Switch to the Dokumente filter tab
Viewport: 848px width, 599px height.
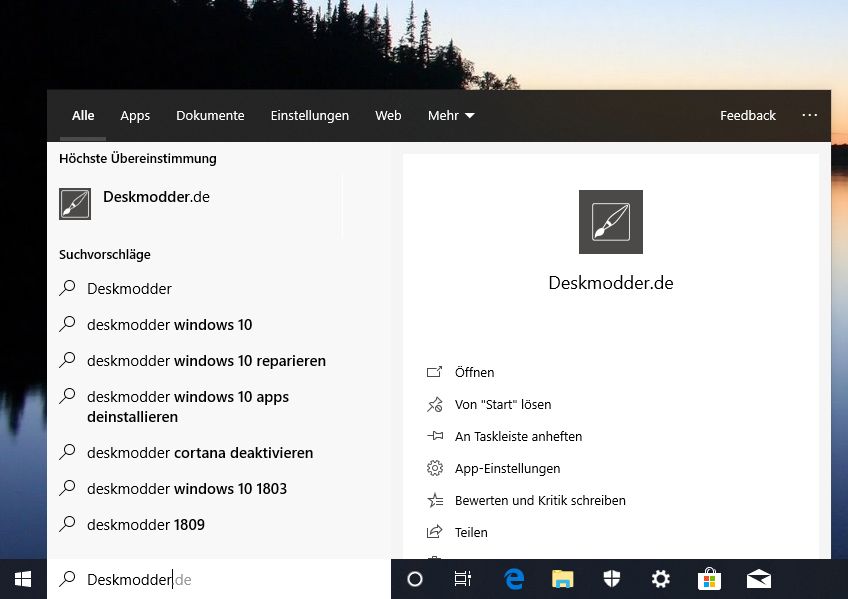tap(210, 116)
